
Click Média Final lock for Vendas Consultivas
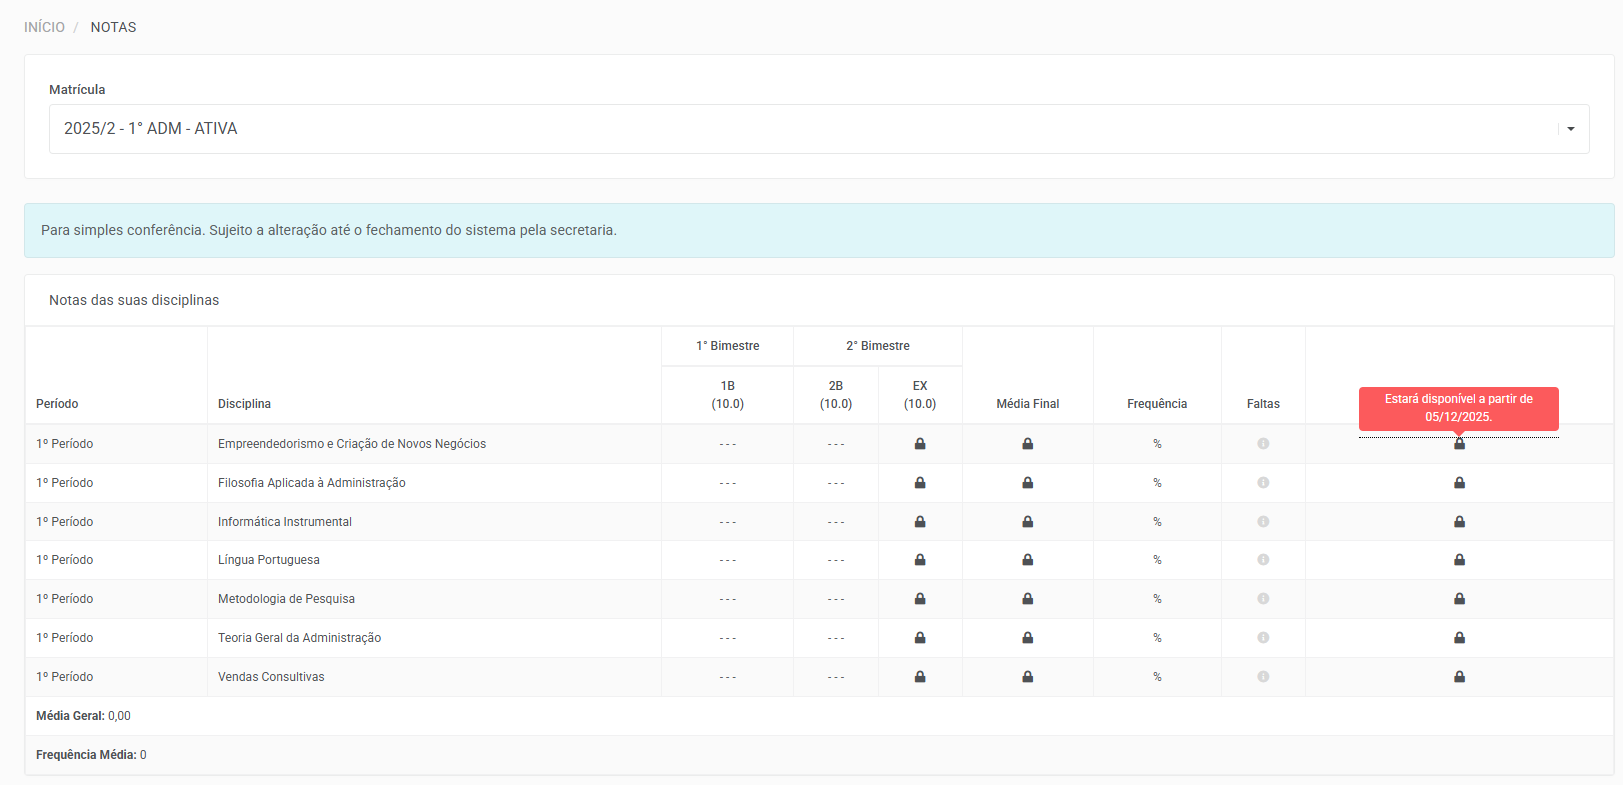[1028, 677]
